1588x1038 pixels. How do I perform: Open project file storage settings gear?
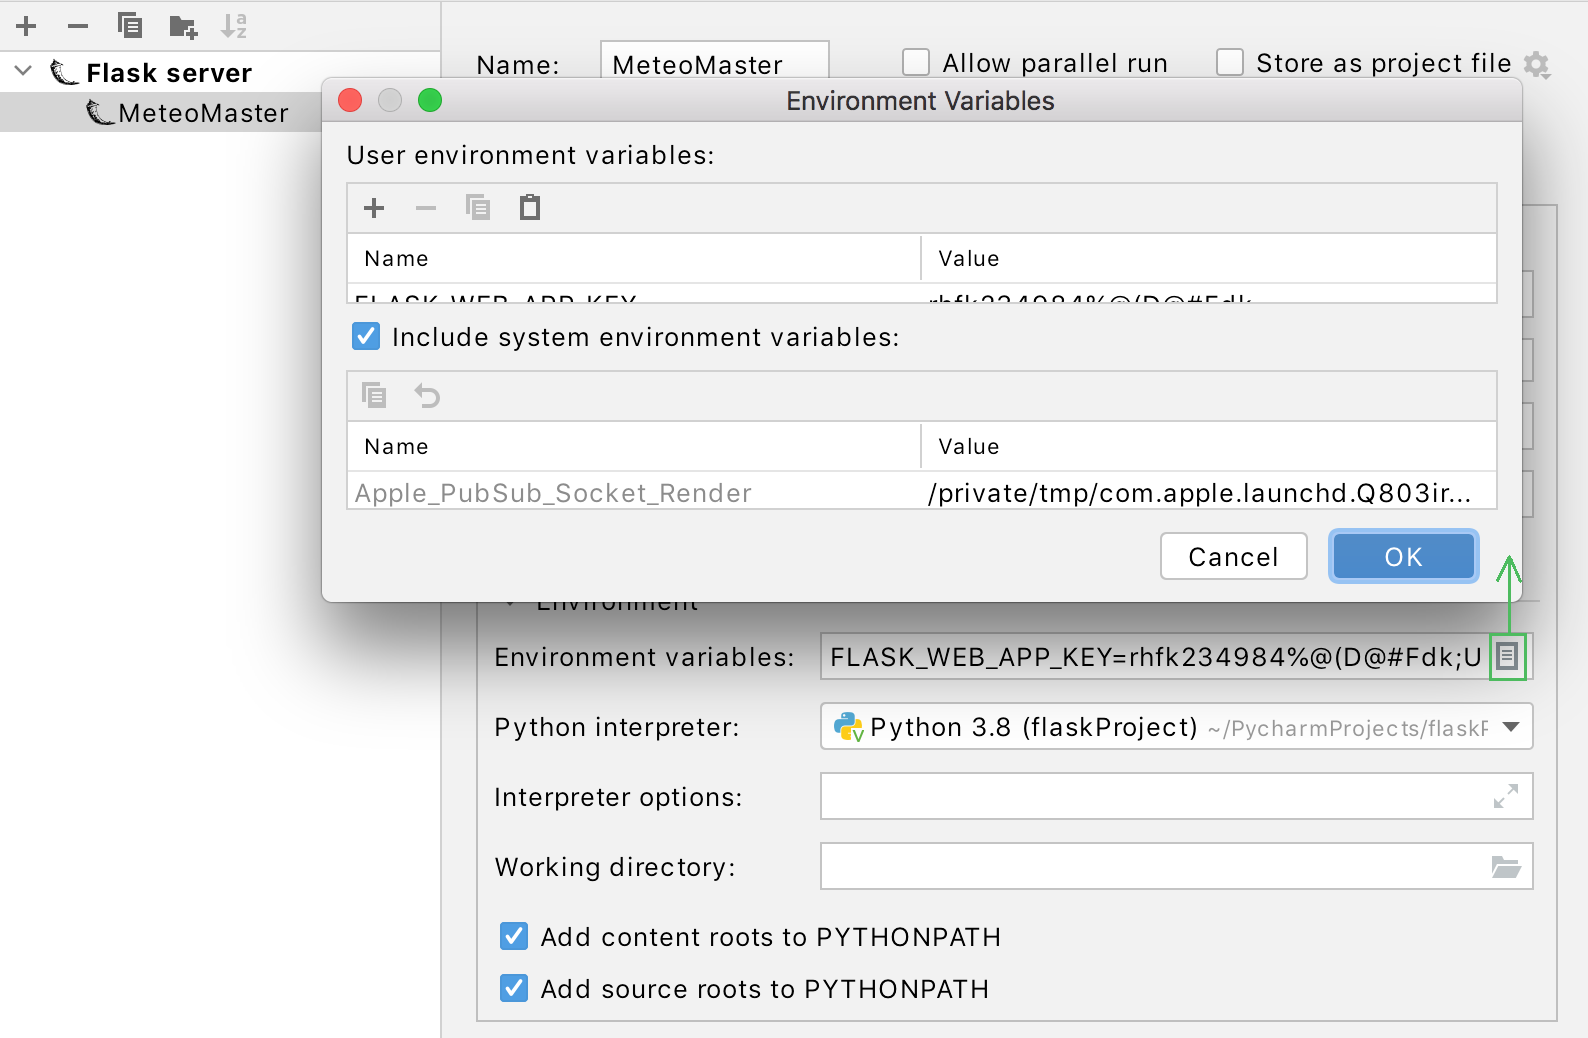[x=1537, y=65]
